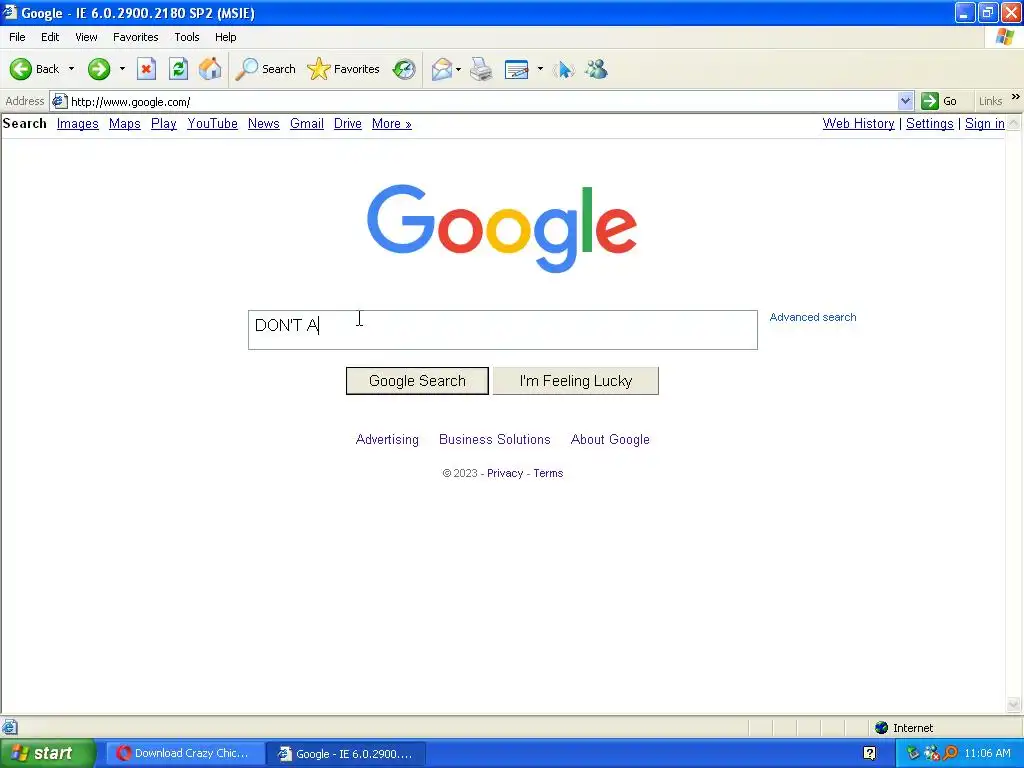Open the Help menu
The image size is (1024, 768).
[x=226, y=37]
